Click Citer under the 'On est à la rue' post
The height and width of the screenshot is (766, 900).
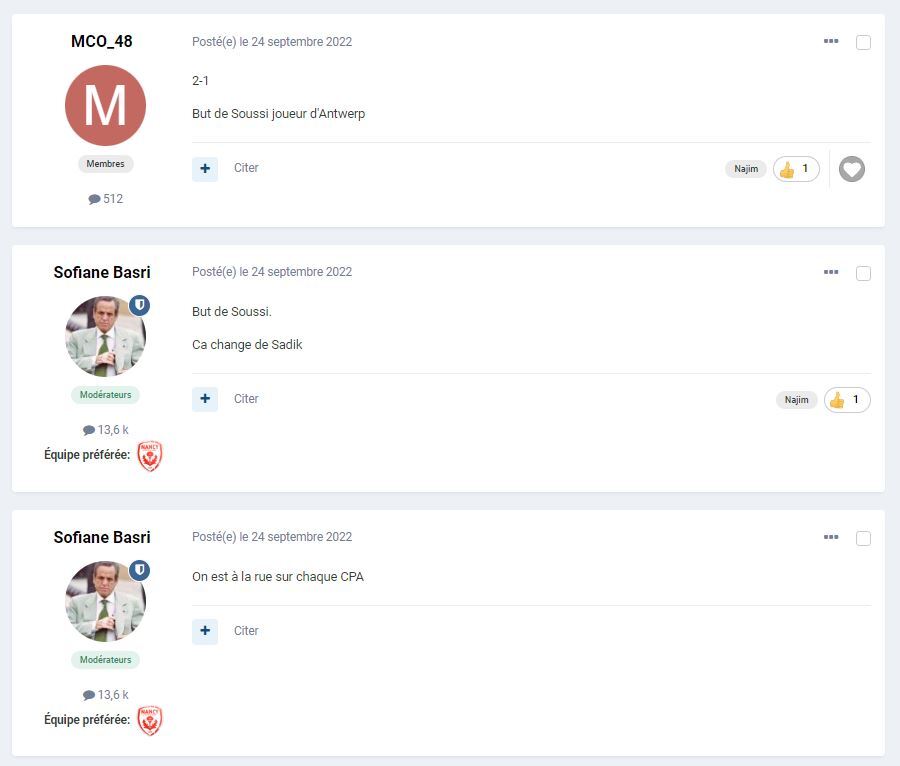246,631
